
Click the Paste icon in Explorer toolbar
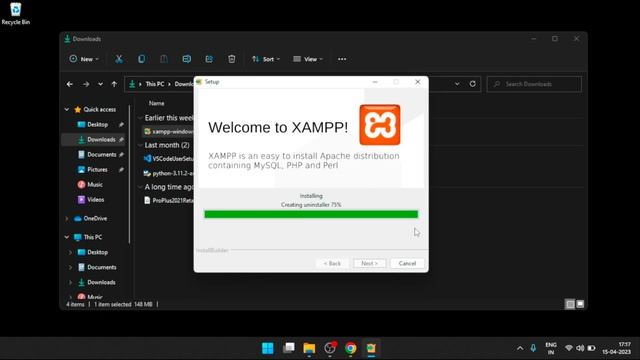tap(164, 59)
